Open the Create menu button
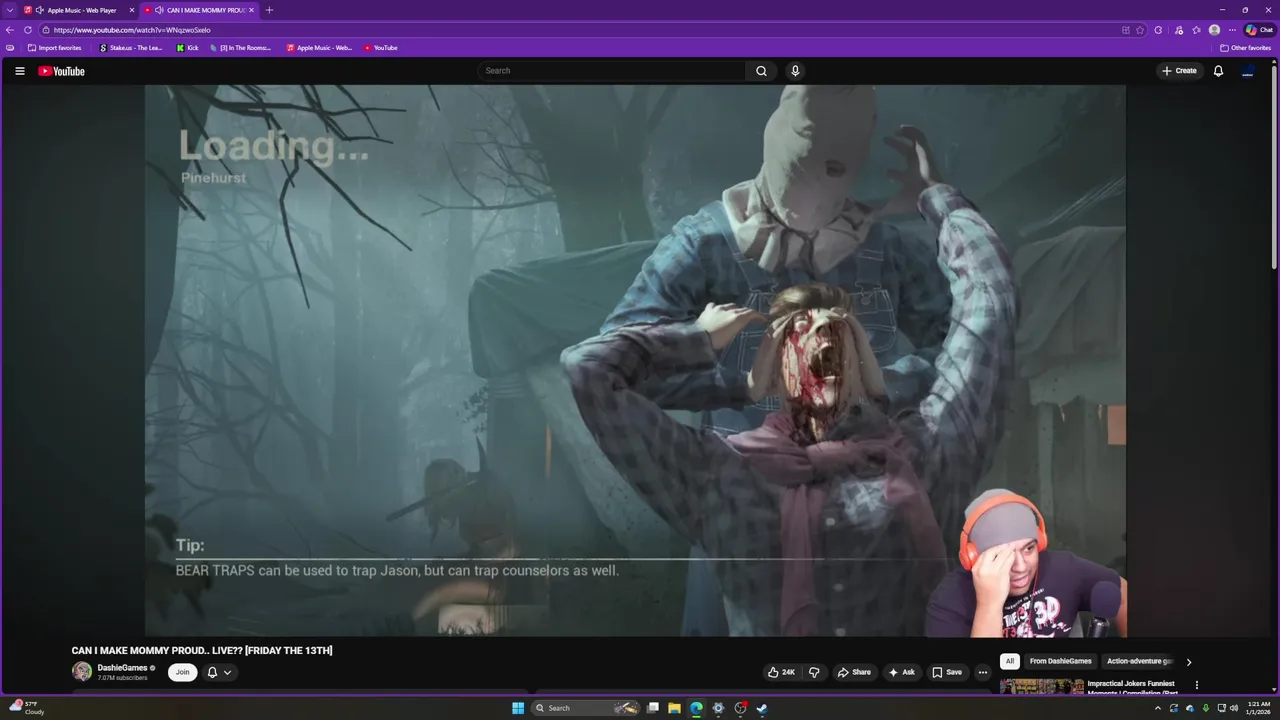Image resolution: width=1280 pixels, height=720 pixels. coord(1179,71)
